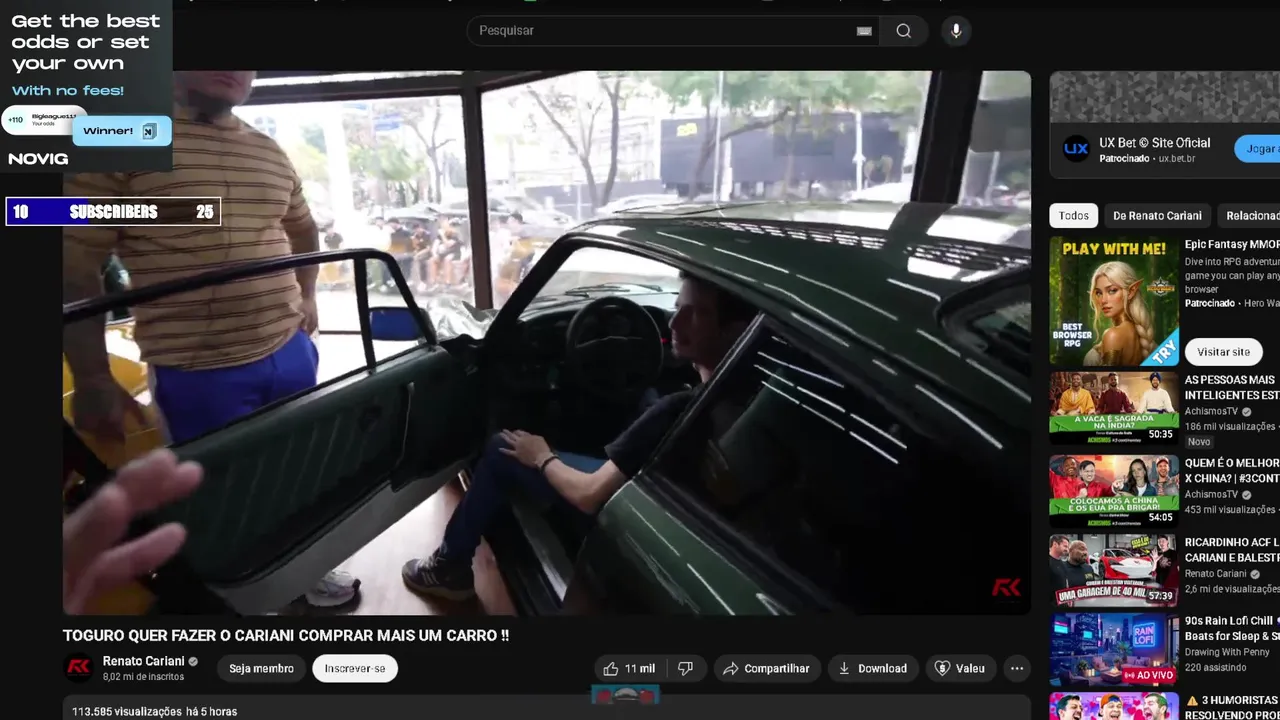Open Renato Cariani channel avatar
The height and width of the screenshot is (720, 1280).
tap(79, 668)
